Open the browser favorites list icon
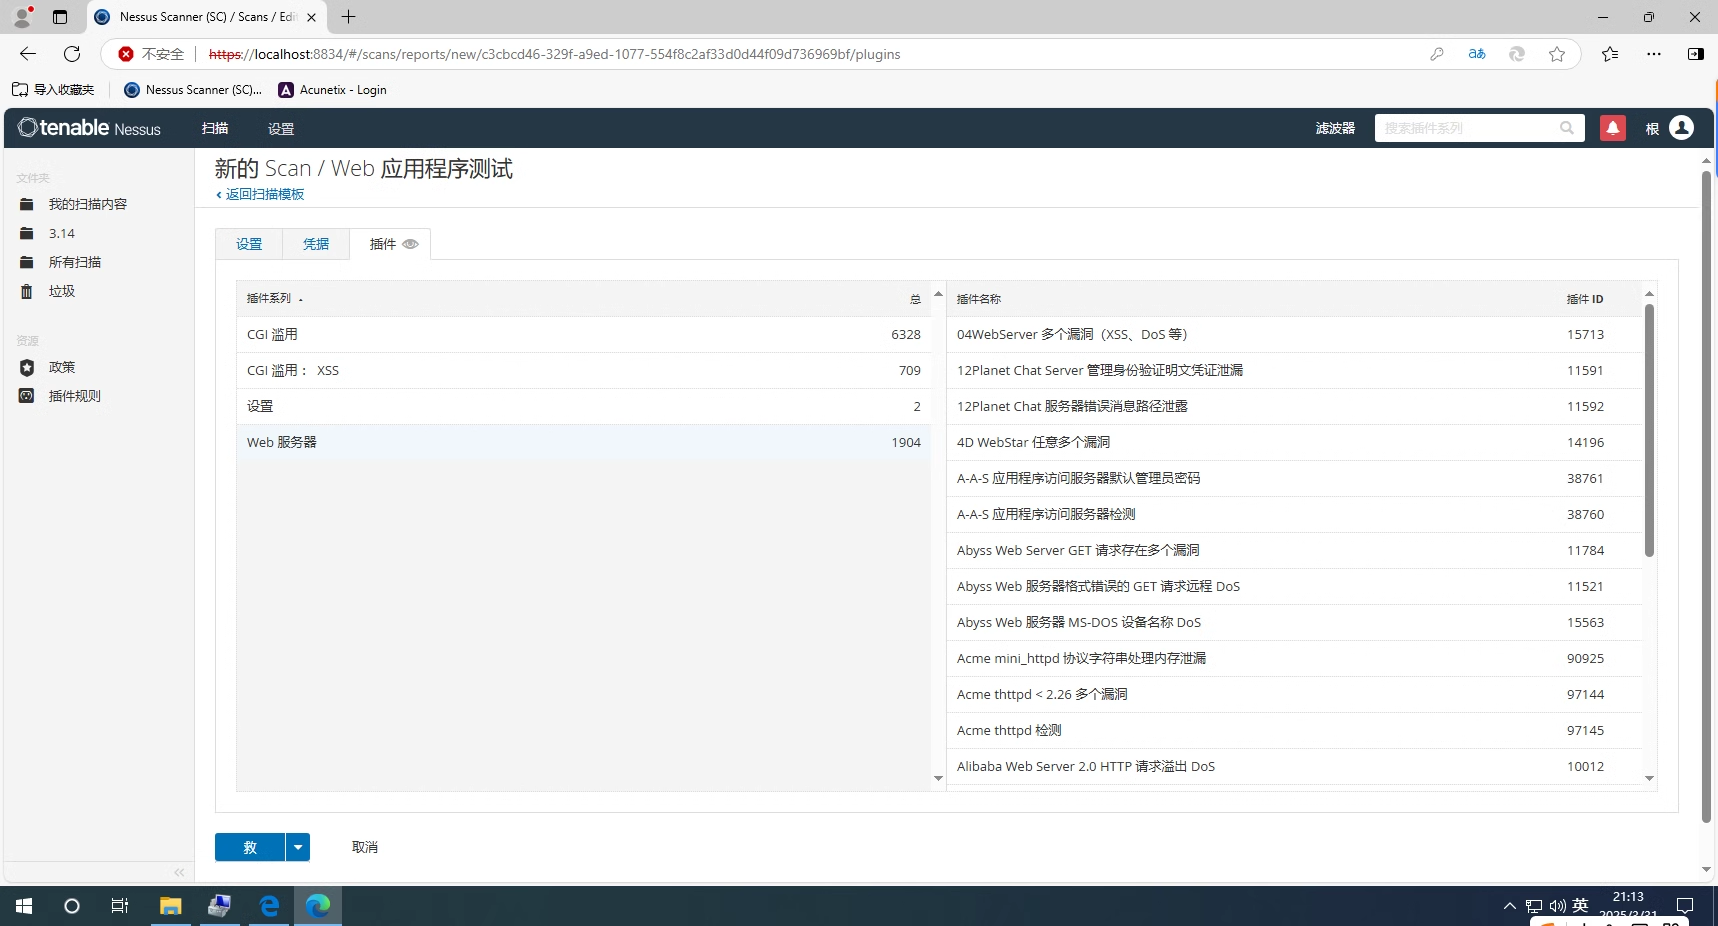The width and height of the screenshot is (1718, 926). [x=1610, y=54]
